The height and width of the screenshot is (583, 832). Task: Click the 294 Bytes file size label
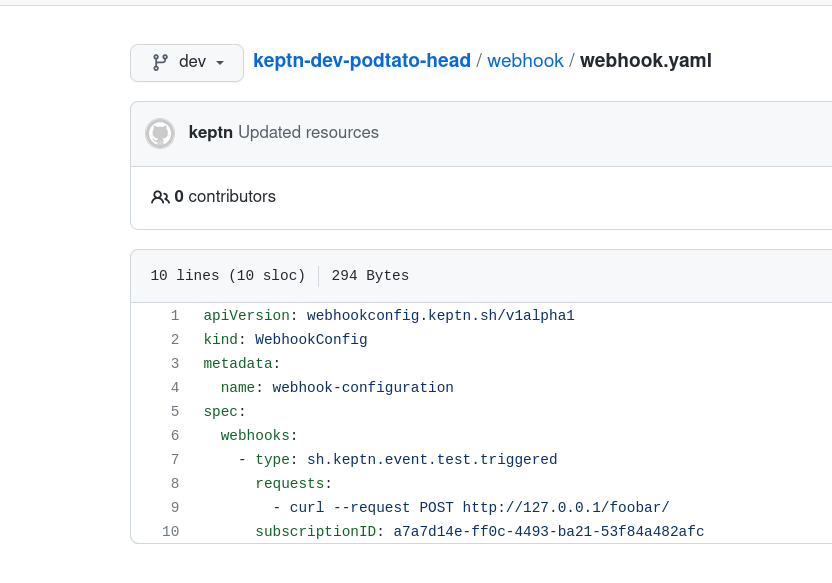[370, 275]
